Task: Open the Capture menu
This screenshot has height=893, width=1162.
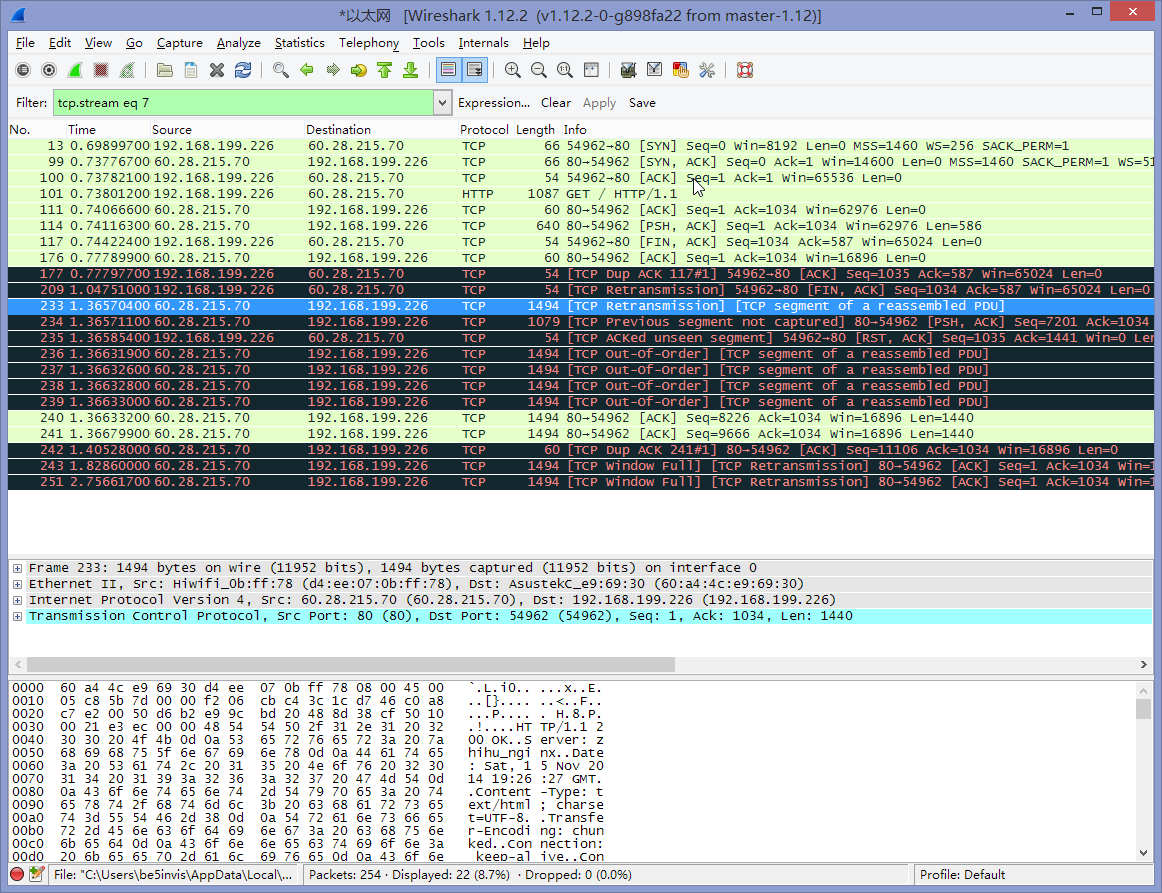Action: [x=179, y=43]
